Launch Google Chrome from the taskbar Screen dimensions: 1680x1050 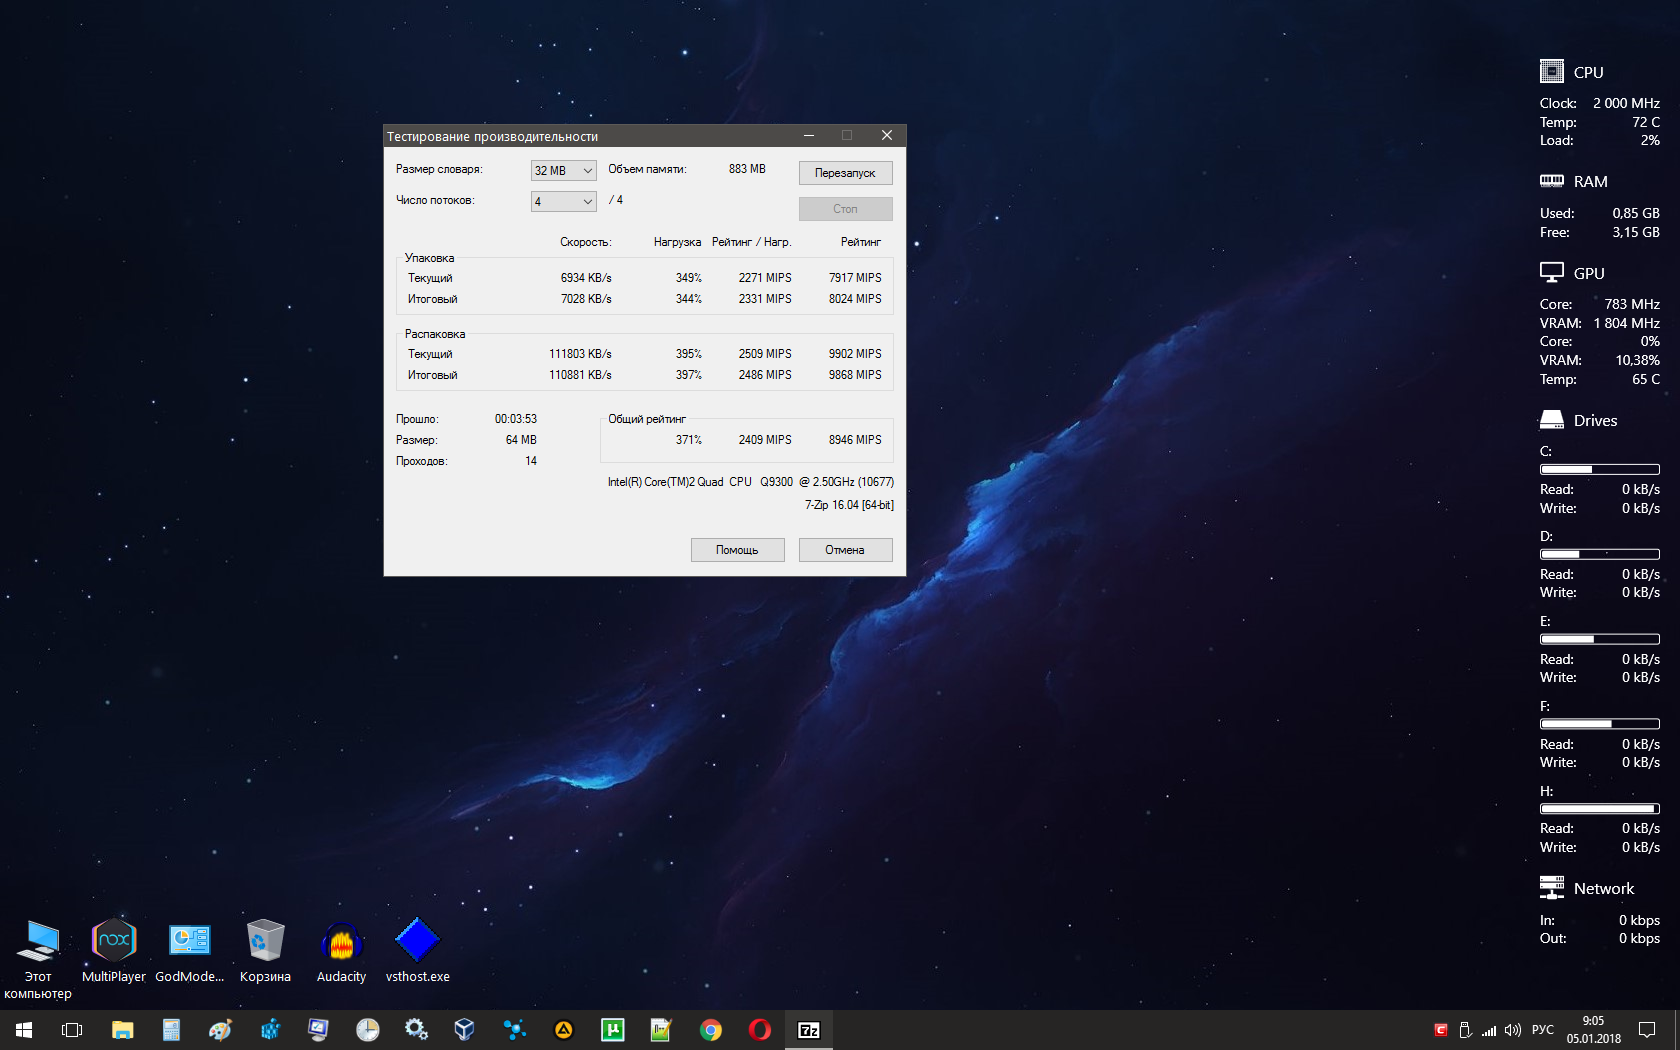[710, 1030]
